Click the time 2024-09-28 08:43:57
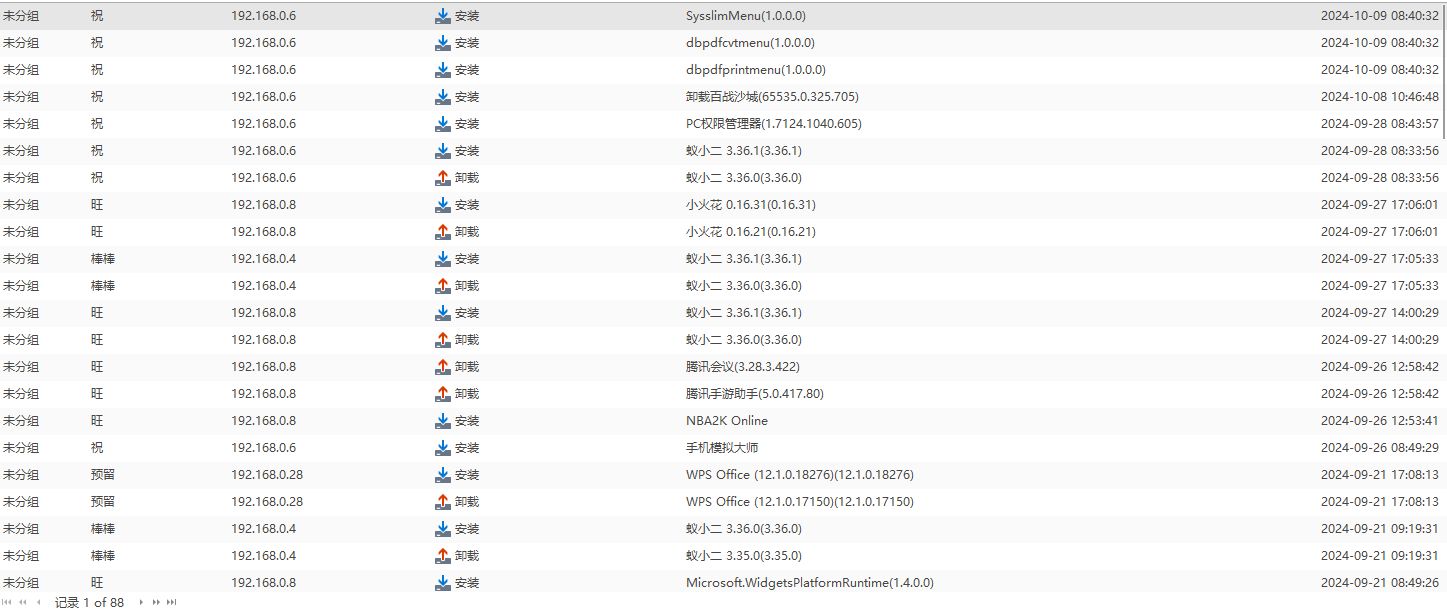 (1380, 124)
